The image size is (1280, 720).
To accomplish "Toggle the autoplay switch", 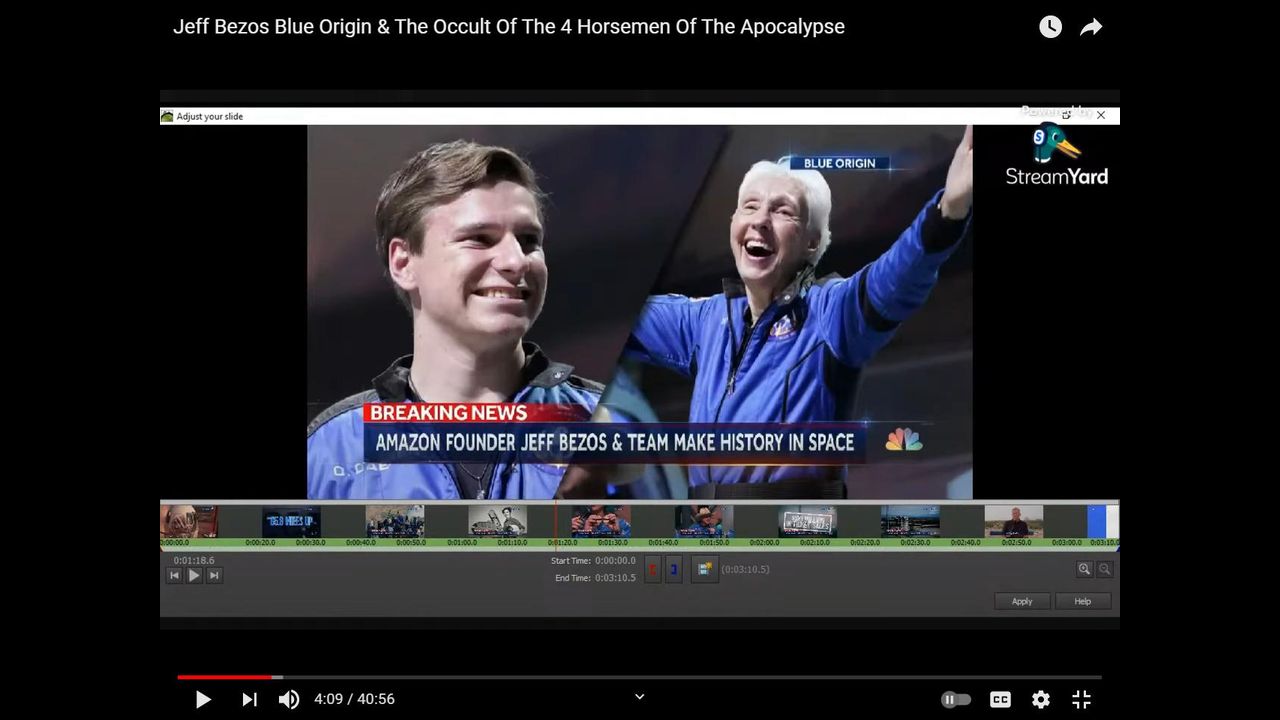I will (x=956, y=699).
